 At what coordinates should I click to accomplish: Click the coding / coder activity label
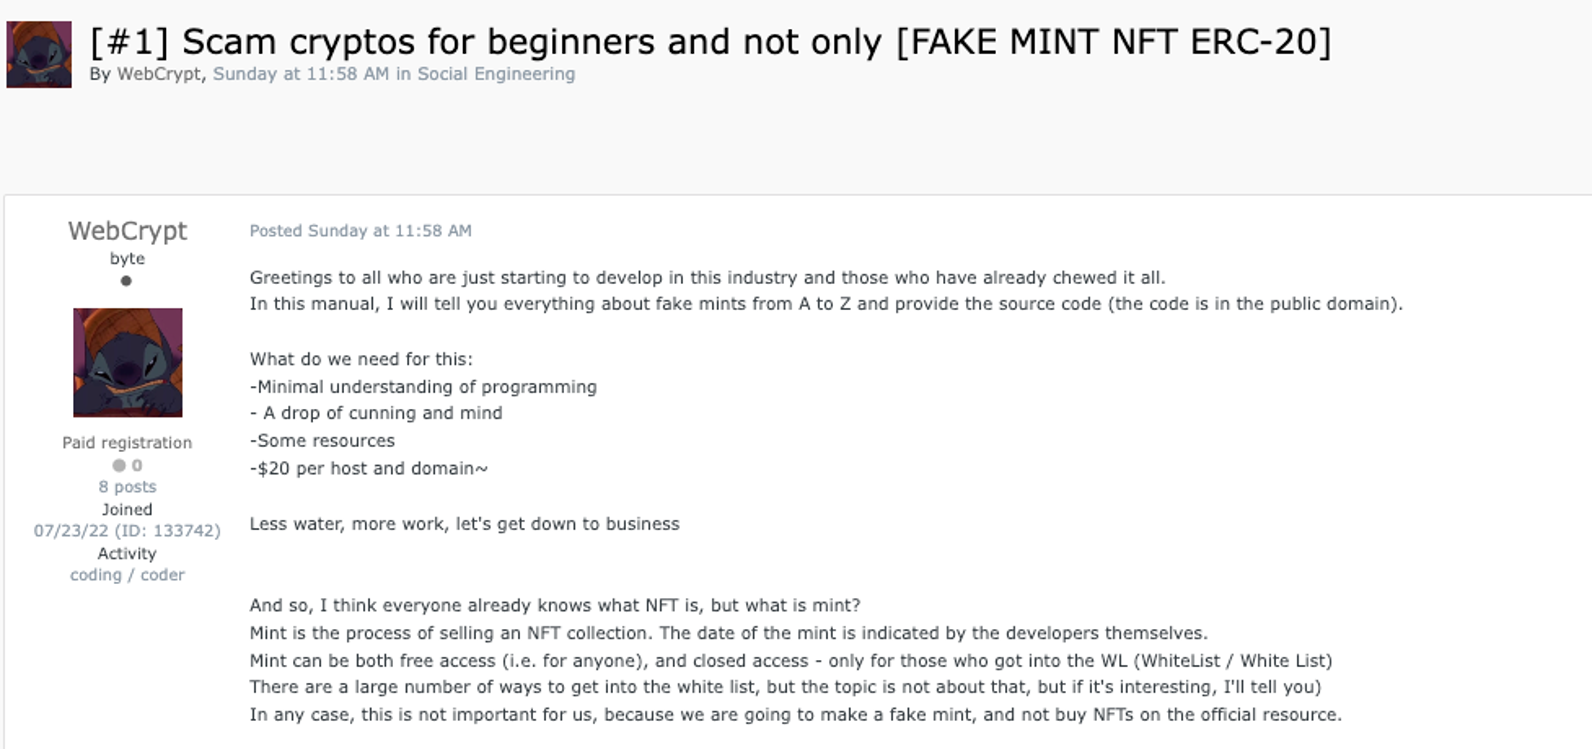pyautogui.click(x=127, y=575)
